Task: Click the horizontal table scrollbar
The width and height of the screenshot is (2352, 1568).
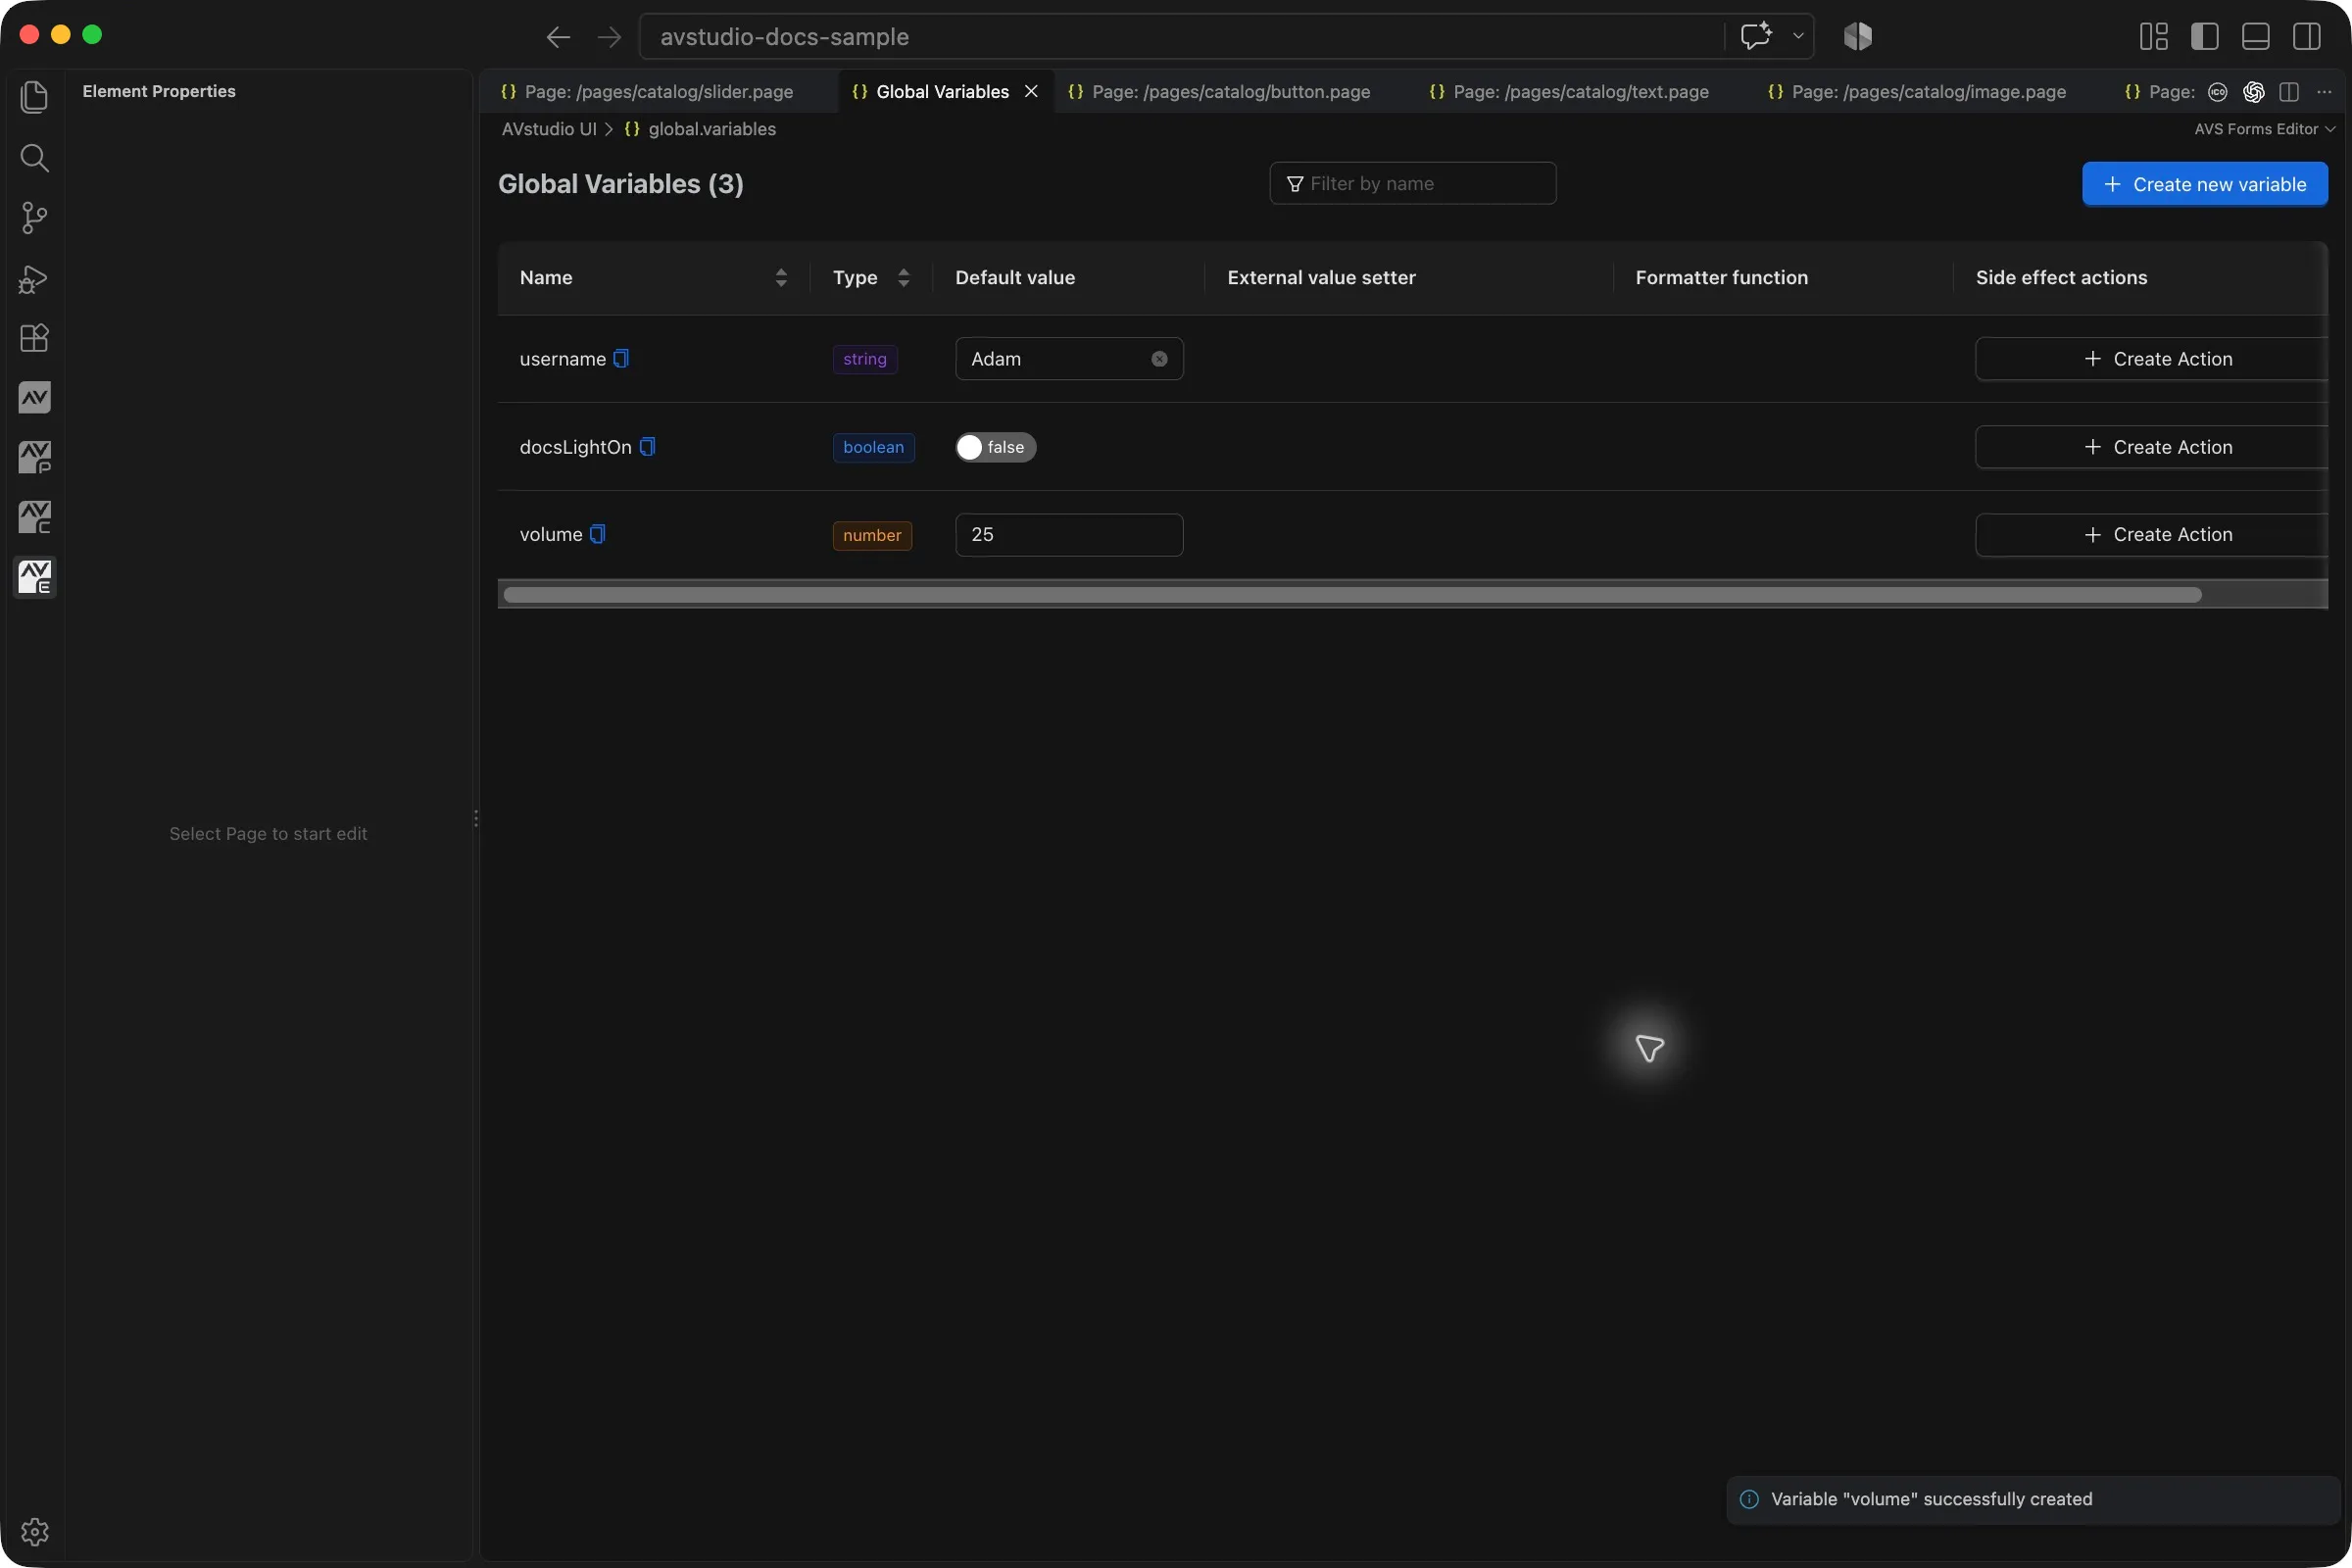Action: pos(1352,595)
